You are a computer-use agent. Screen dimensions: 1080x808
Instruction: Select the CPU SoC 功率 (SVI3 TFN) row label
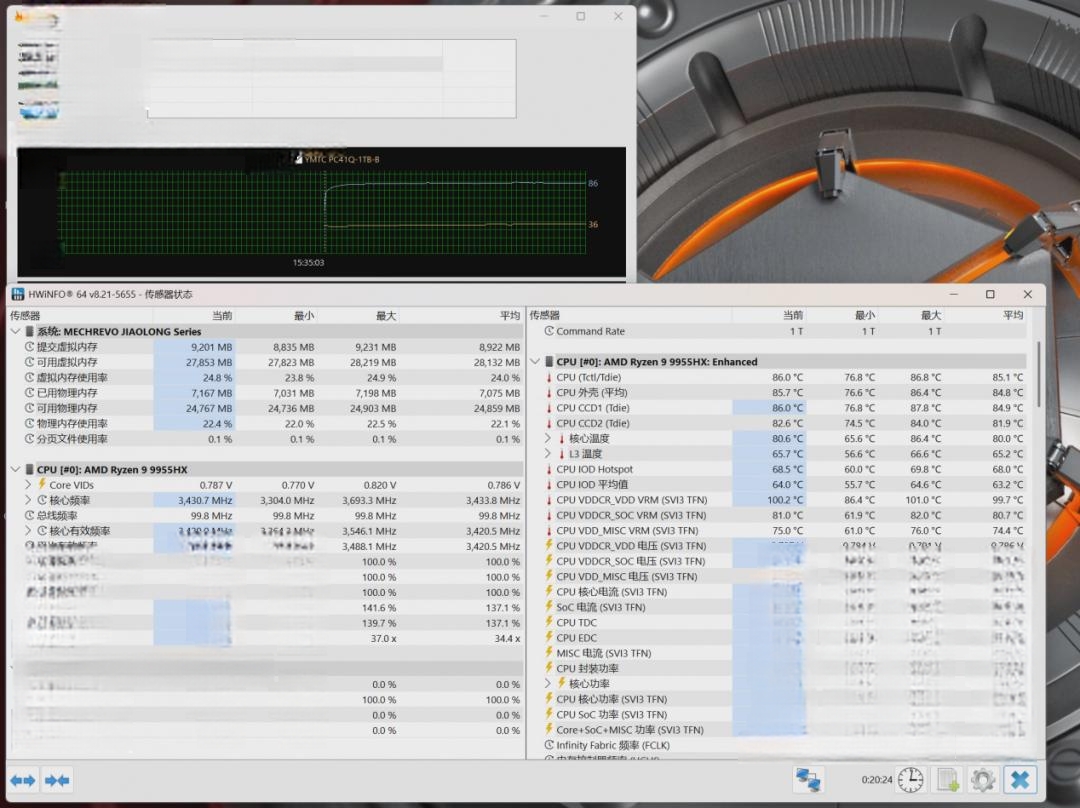click(x=612, y=714)
